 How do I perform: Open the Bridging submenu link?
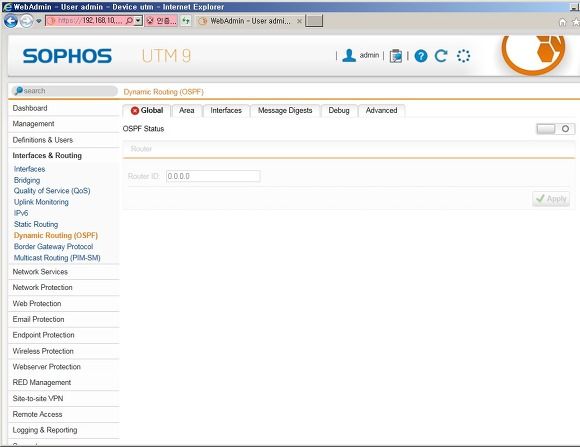(x=27, y=180)
